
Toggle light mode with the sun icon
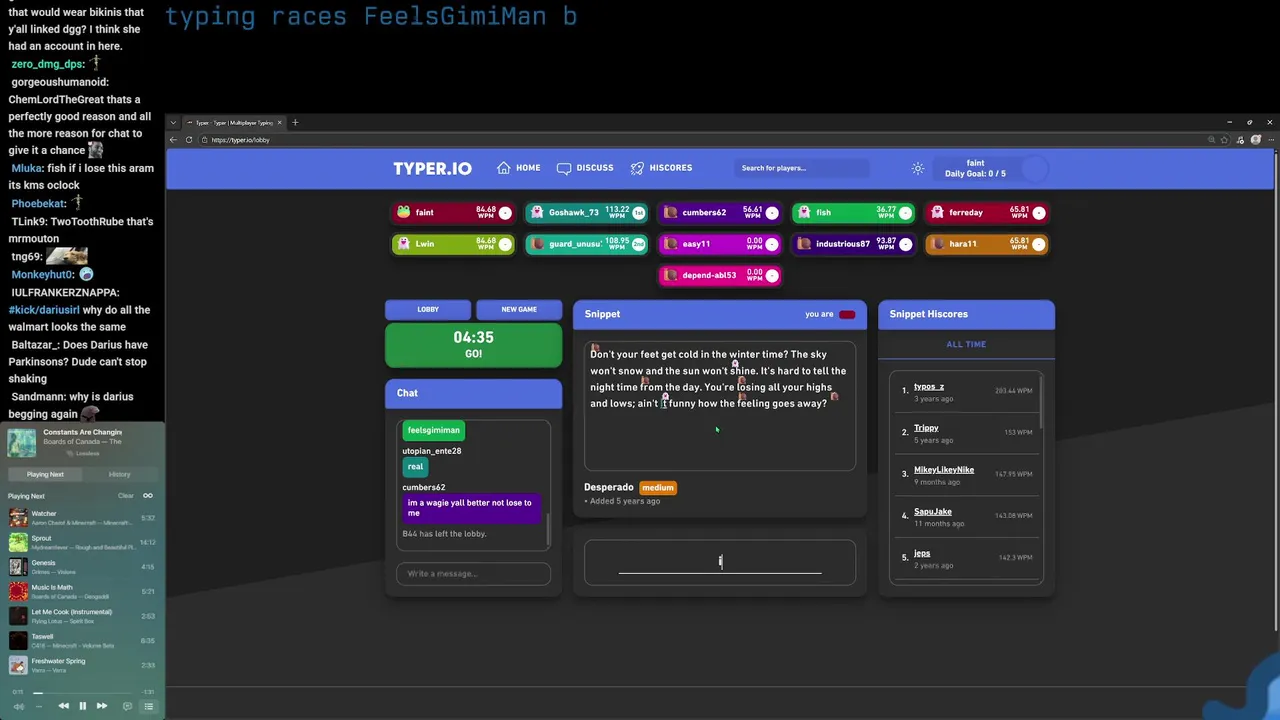point(918,168)
